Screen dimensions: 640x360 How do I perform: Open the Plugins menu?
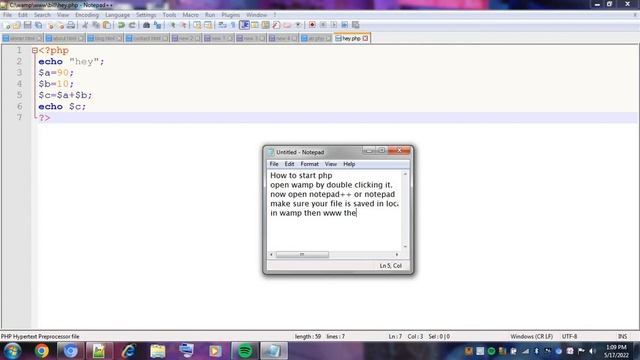click(231, 15)
